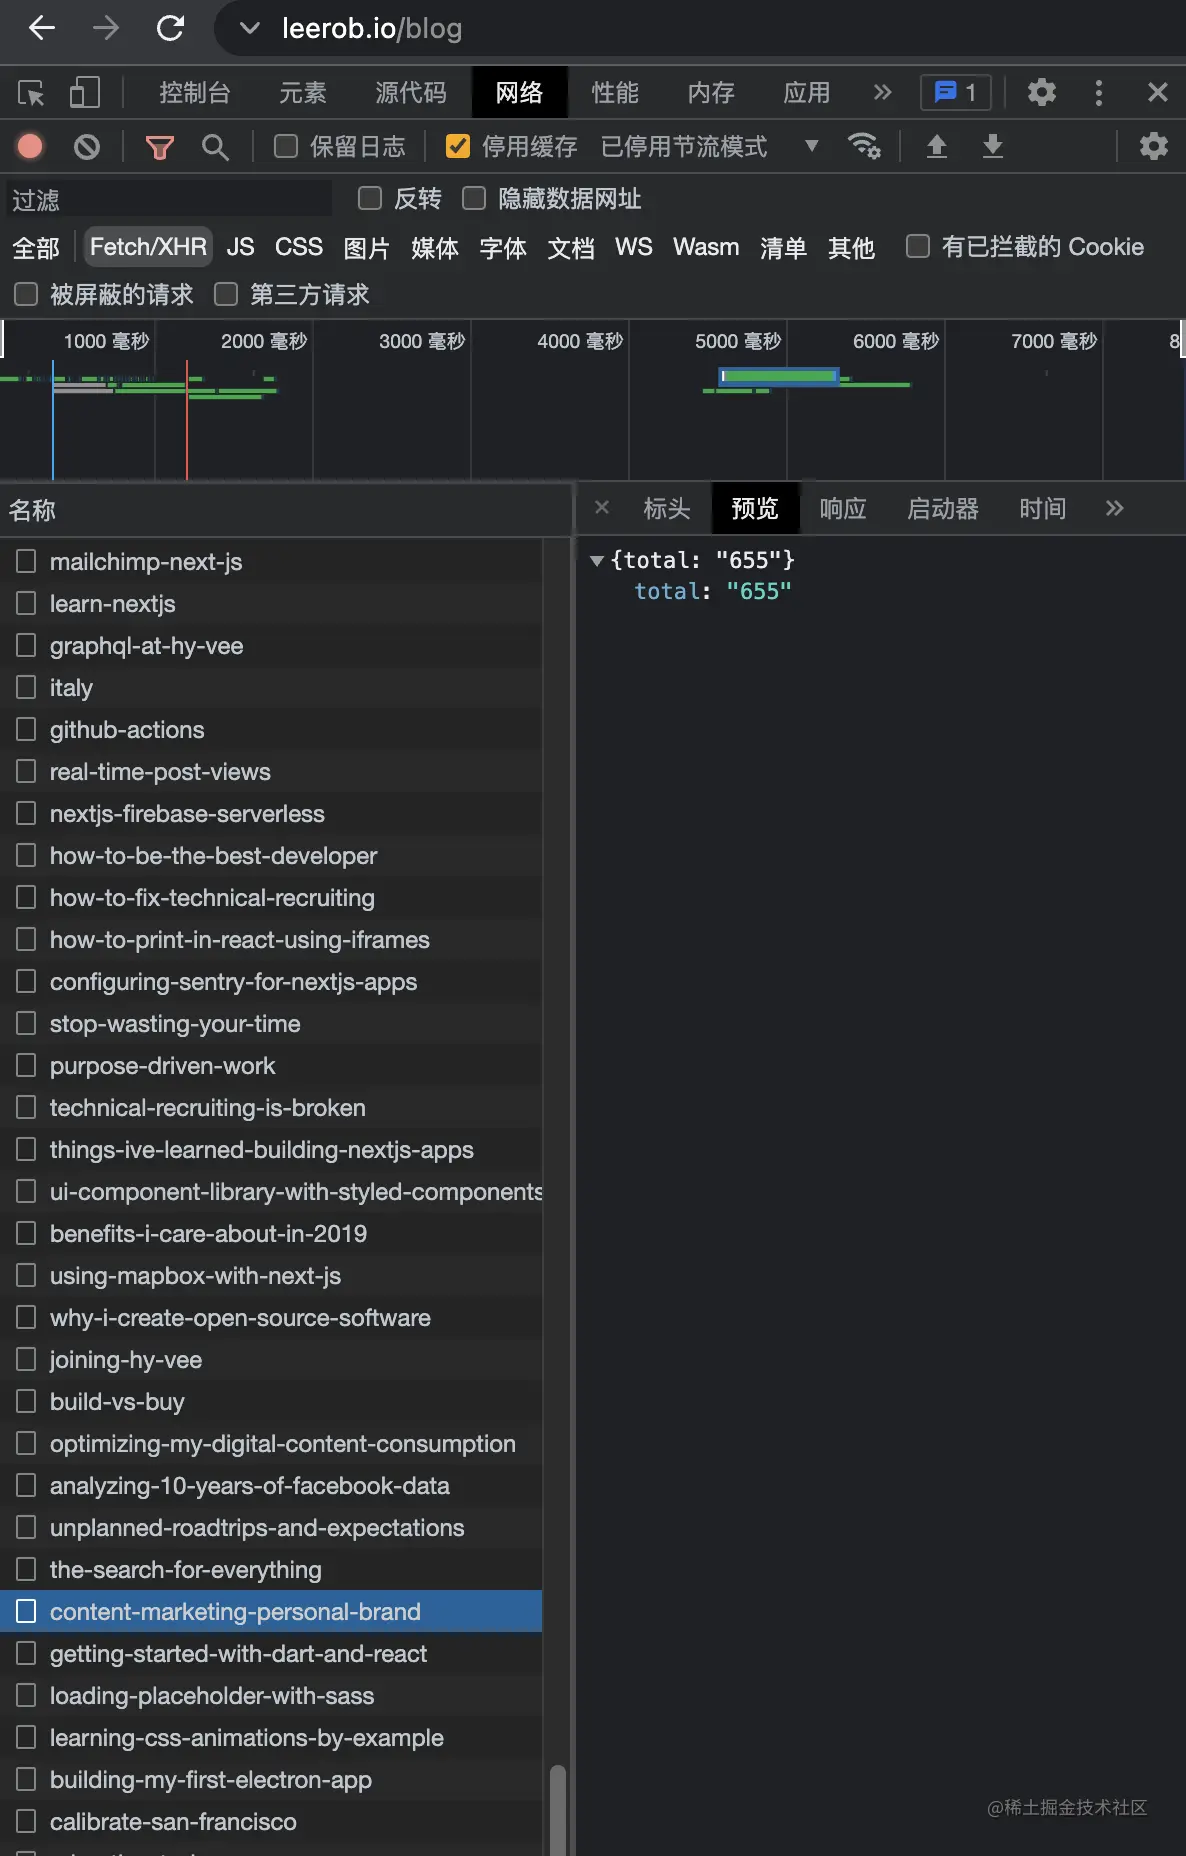Image resolution: width=1186 pixels, height=1856 pixels.
Task: Select joining-hy-vee request row
Action: click(x=271, y=1359)
